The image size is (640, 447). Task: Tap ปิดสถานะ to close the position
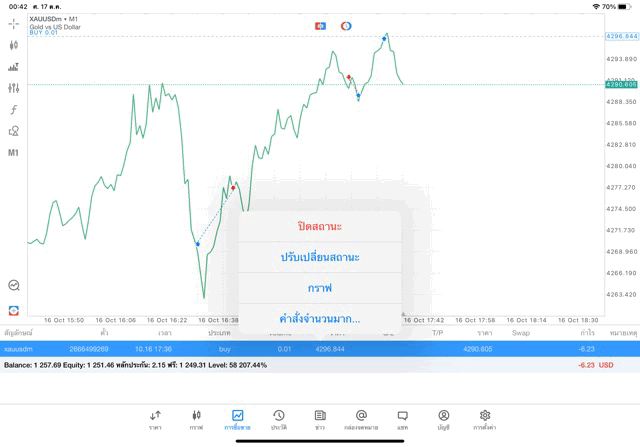[x=320, y=226]
